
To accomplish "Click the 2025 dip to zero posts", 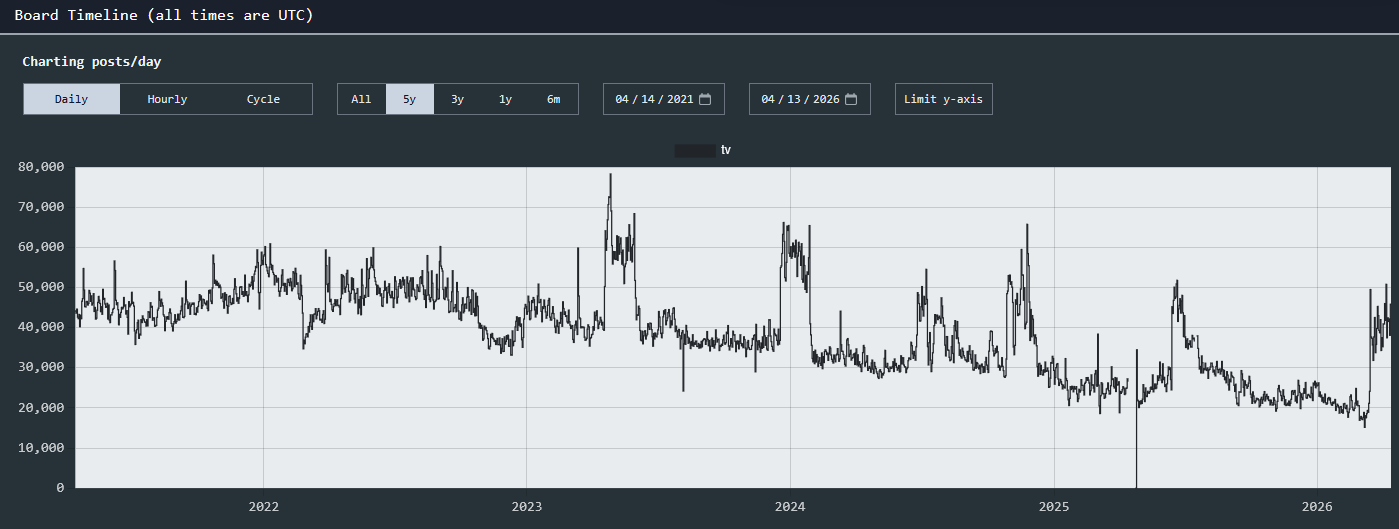I will [x=1136, y=486].
